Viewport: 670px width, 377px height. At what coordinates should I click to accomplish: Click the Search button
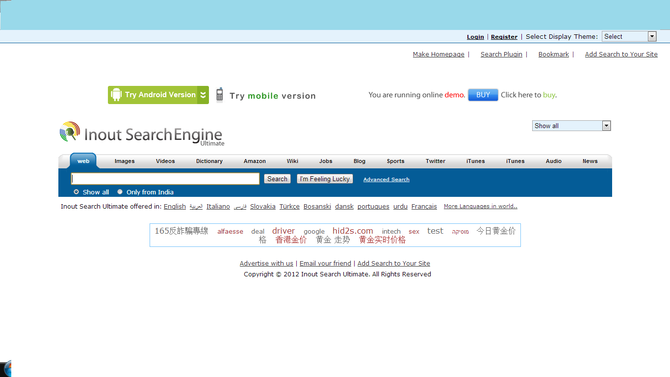click(277, 179)
